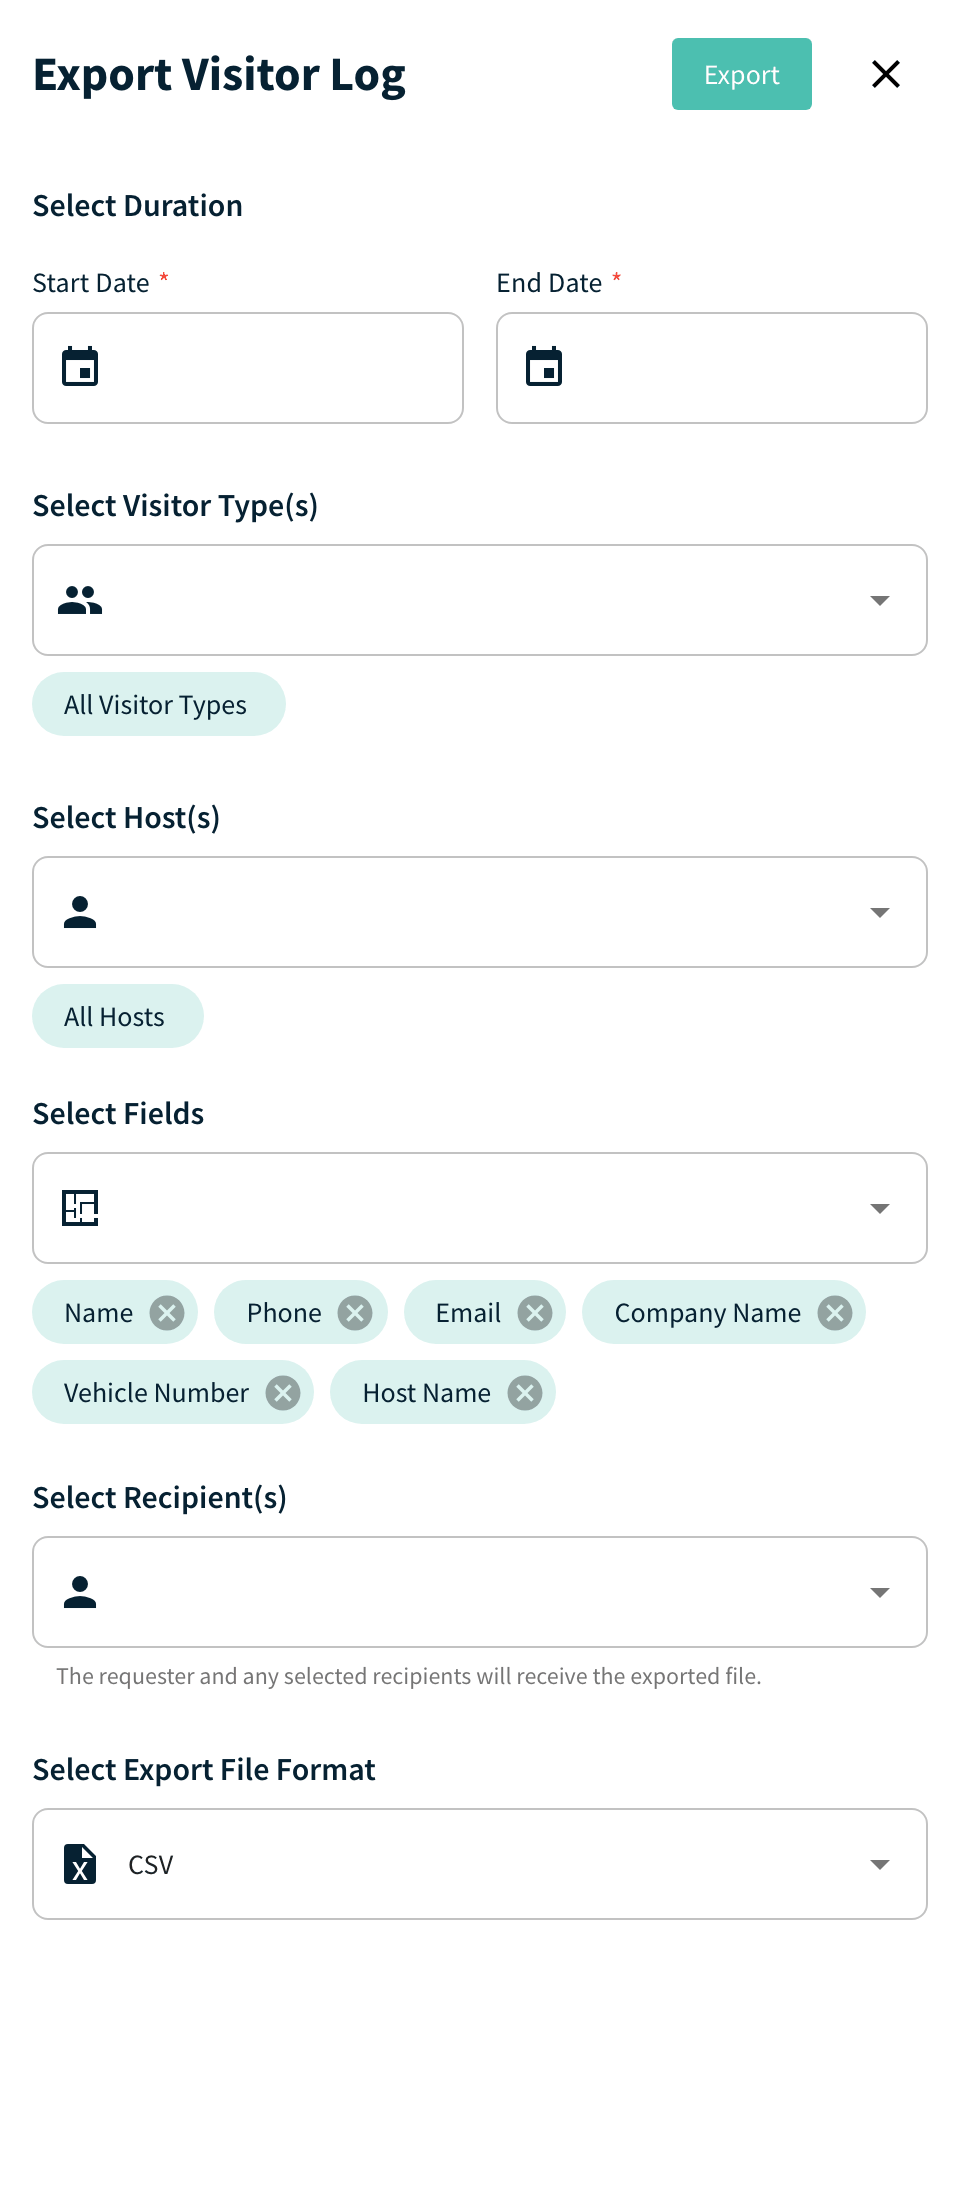Click the recipients helper text note
The width and height of the screenshot is (960, 2200).
pos(409,1676)
